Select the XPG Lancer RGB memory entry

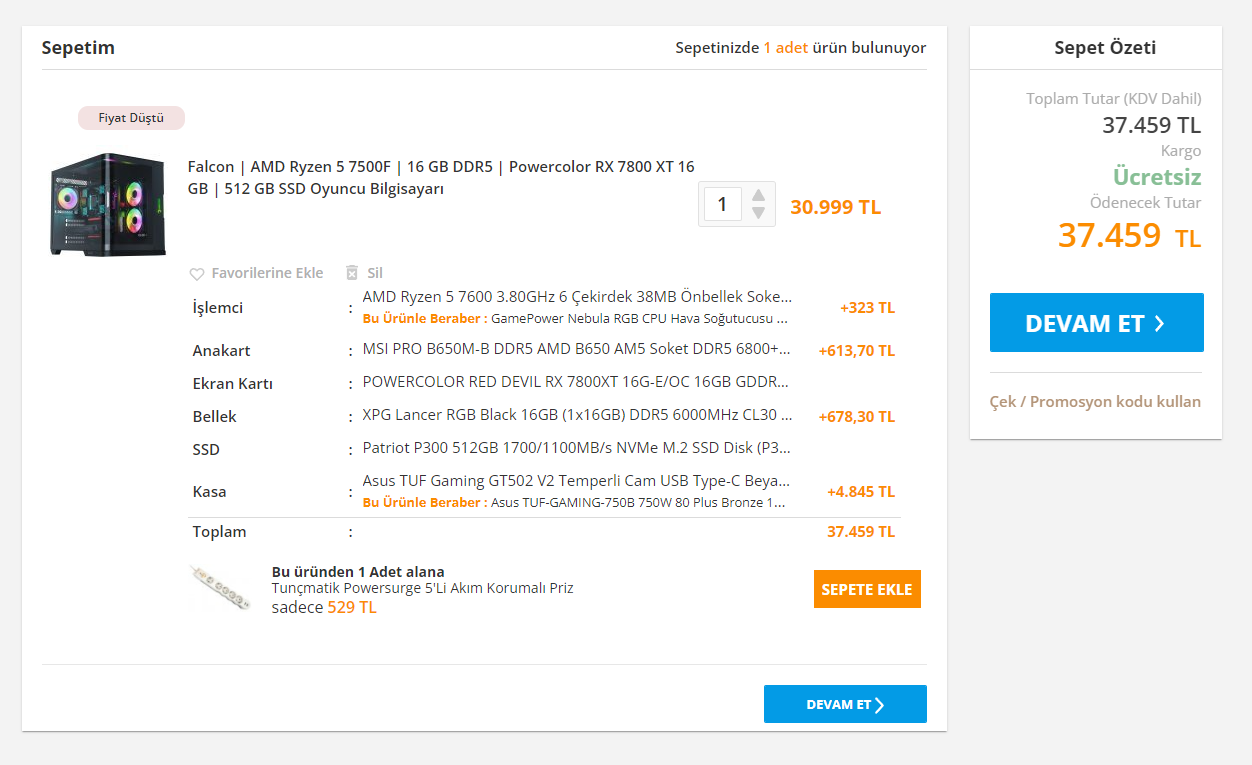click(577, 416)
